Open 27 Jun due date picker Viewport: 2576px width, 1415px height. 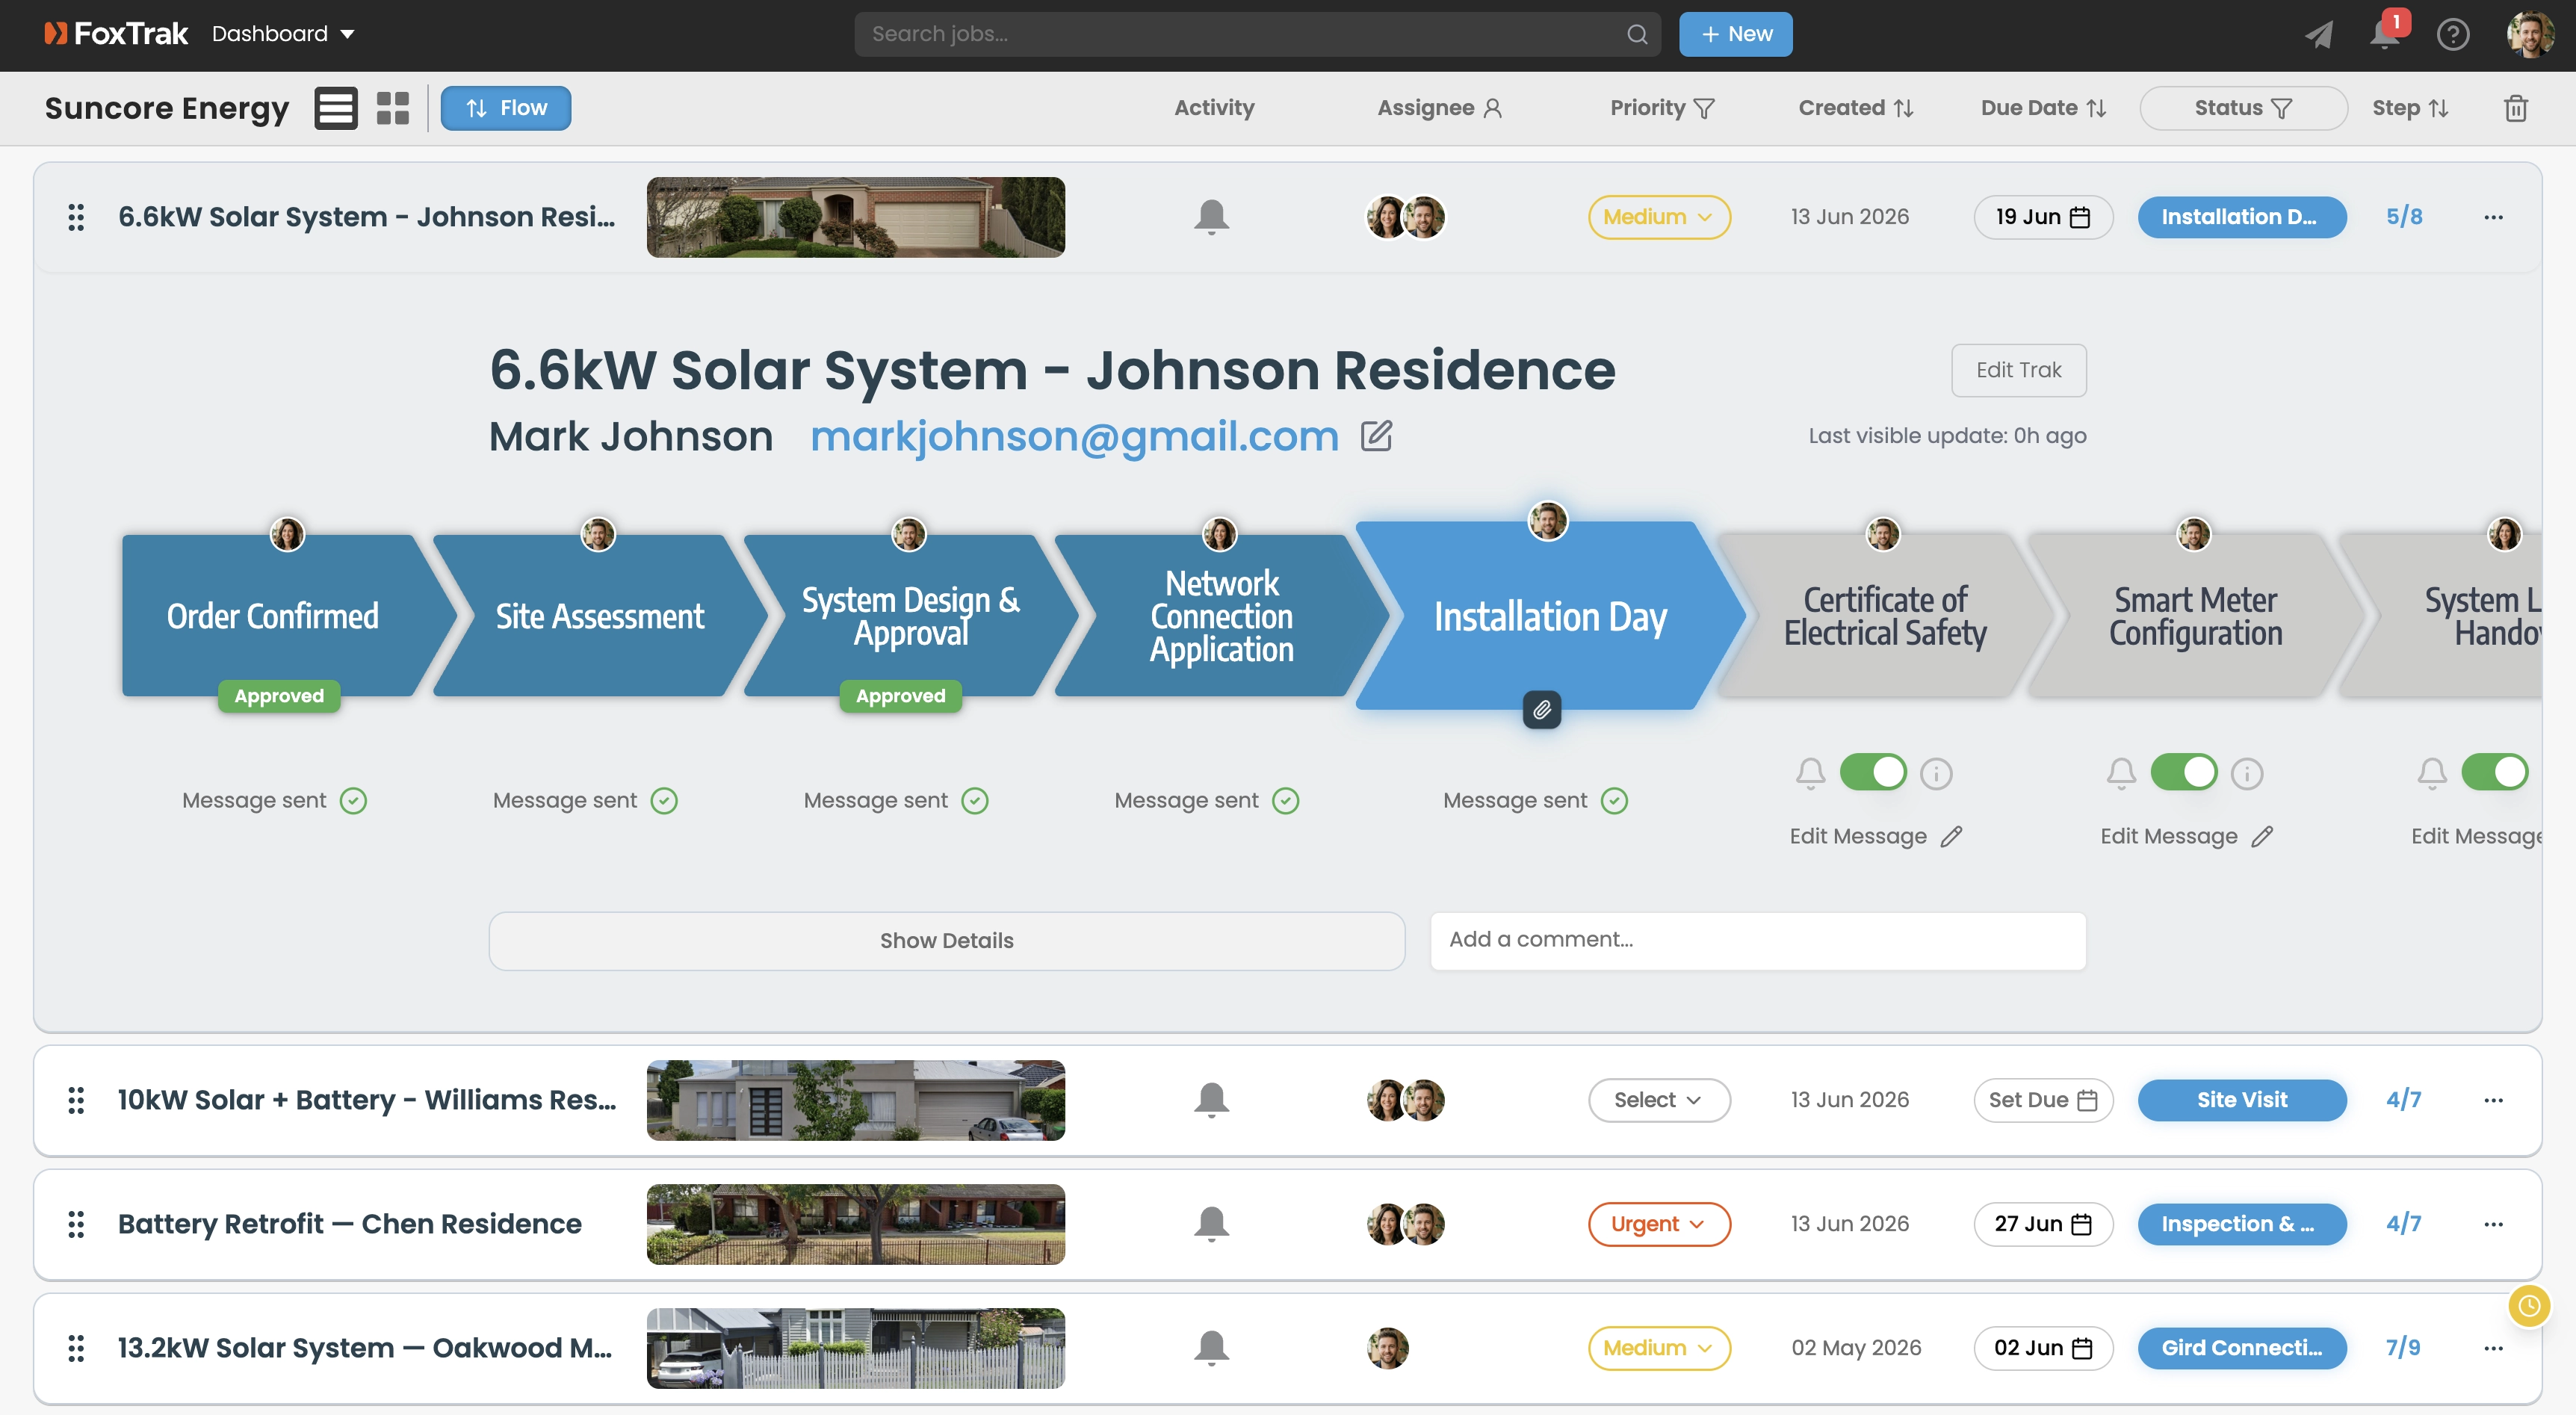pyautogui.click(x=2043, y=1224)
